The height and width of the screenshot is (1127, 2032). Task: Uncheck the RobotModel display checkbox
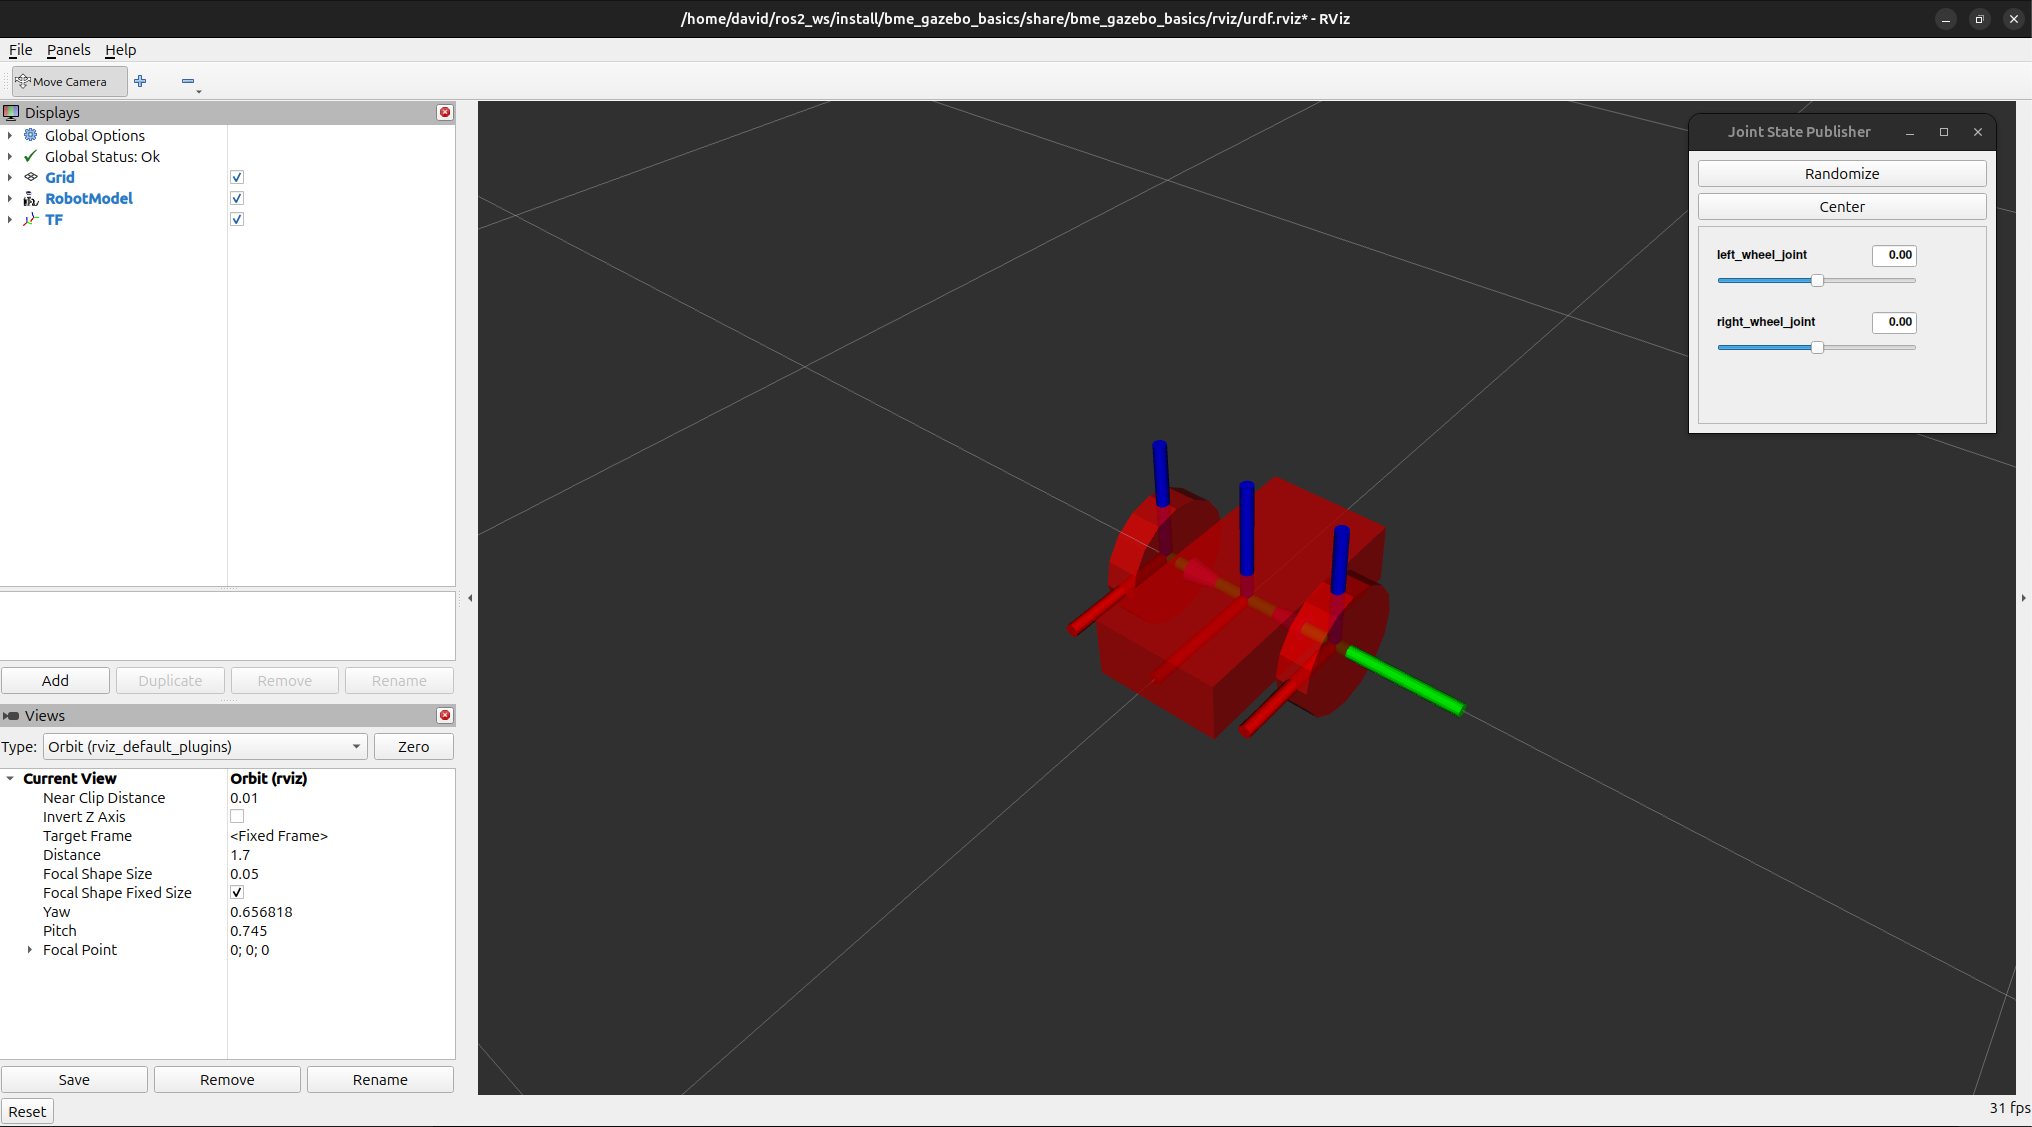click(x=237, y=198)
